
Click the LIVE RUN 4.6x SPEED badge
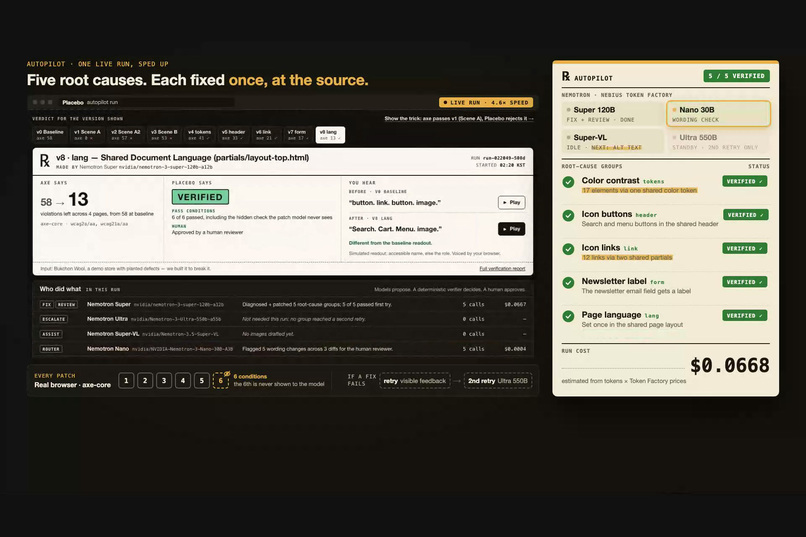click(x=486, y=102)
